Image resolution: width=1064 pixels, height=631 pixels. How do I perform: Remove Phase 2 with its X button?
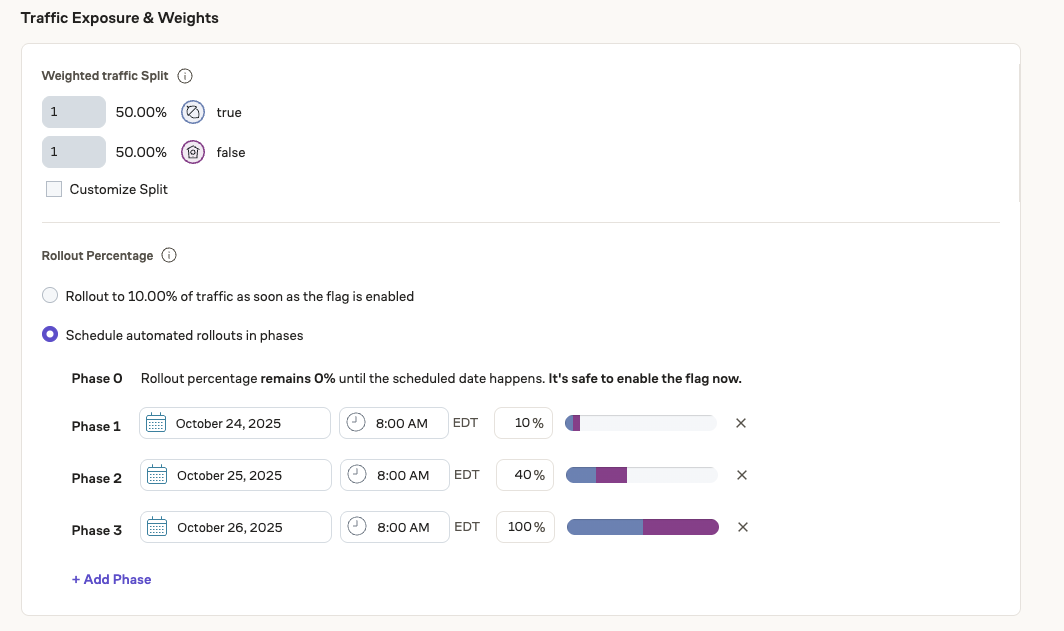pos(741,475)
